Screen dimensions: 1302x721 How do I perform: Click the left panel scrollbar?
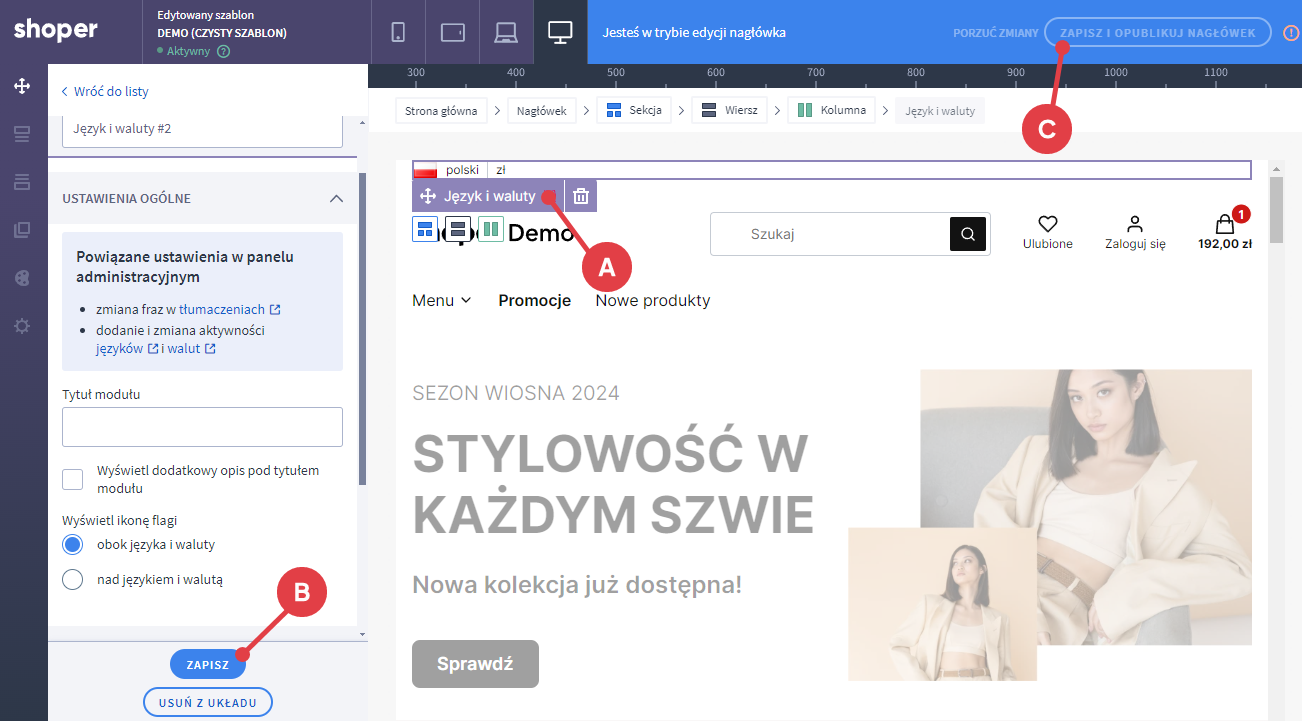tap(362, 330)
